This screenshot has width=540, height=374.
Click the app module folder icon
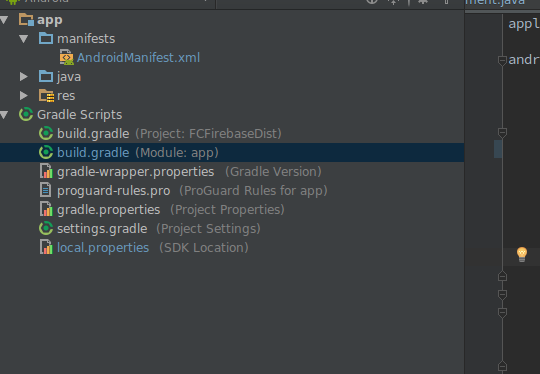coord(26,20)
